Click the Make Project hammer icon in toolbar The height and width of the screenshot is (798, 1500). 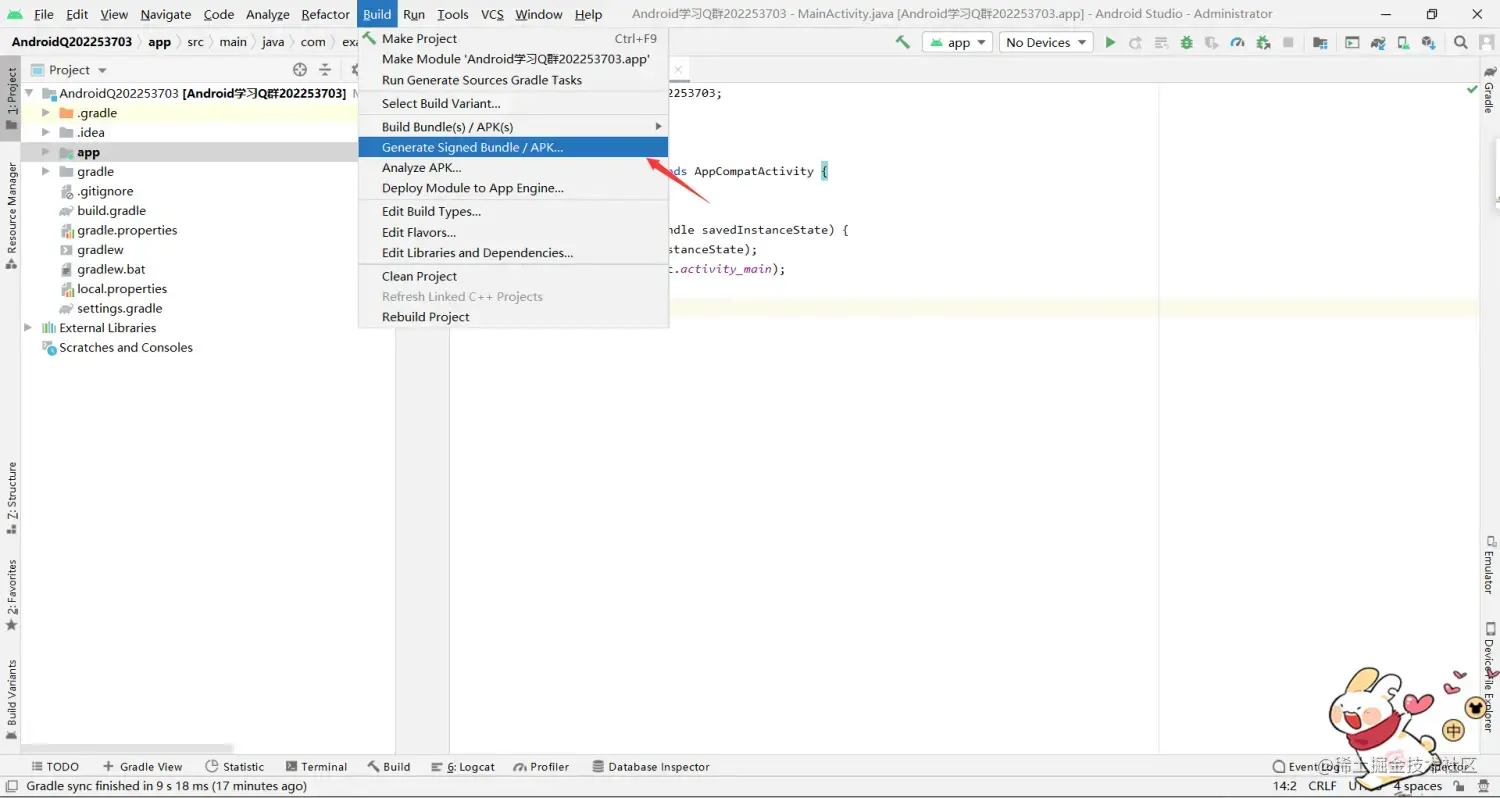pyautogui.click(x=903, y=42)
